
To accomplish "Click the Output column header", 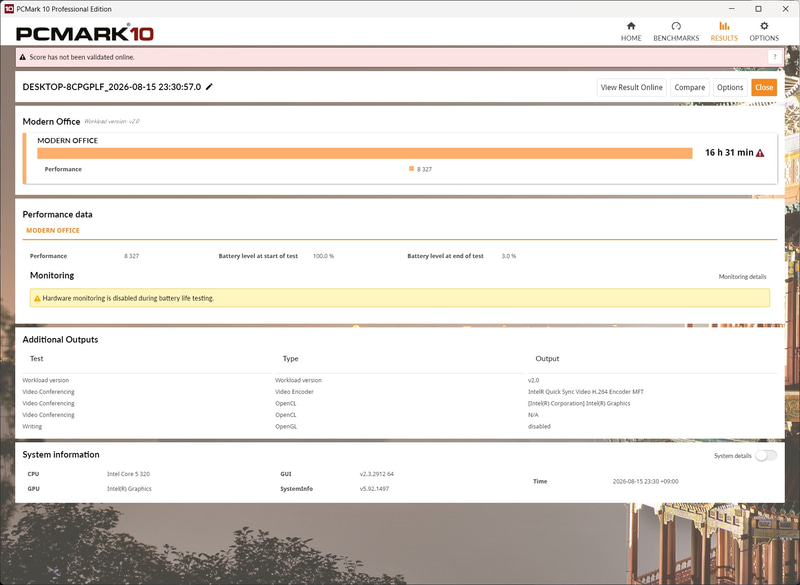I will click(x=547, y=359).
